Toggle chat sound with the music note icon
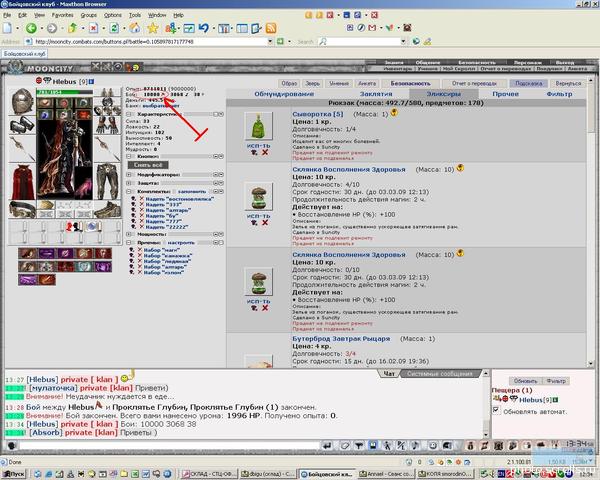Screen dimensions: 600x480 [416, 446]
